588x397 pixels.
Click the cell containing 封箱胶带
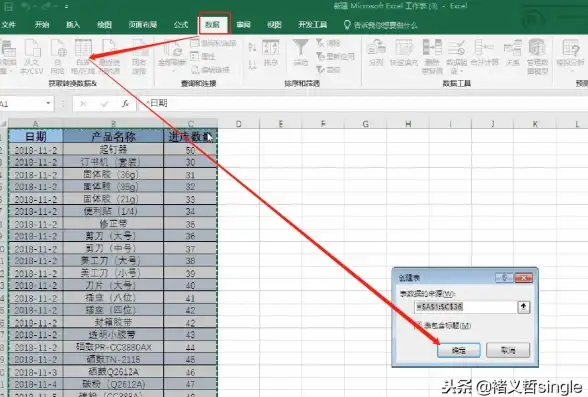(x=113, y=322)
